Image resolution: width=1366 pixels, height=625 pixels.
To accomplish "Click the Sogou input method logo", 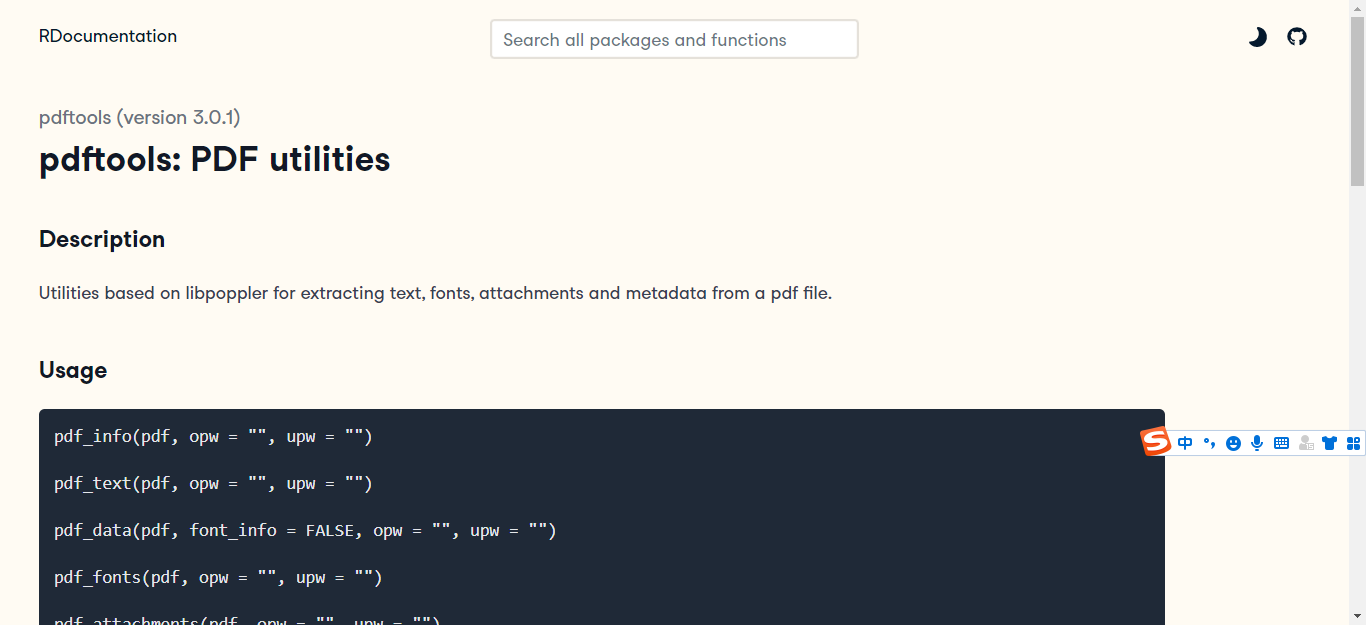I will tap(1156, 442).
